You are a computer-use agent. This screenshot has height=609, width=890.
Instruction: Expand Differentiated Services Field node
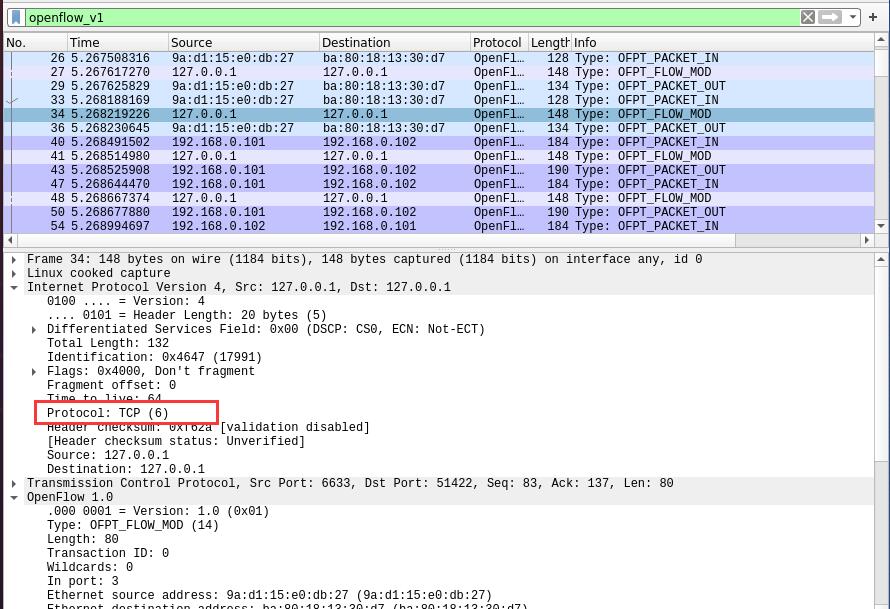(x=33, y=329)
